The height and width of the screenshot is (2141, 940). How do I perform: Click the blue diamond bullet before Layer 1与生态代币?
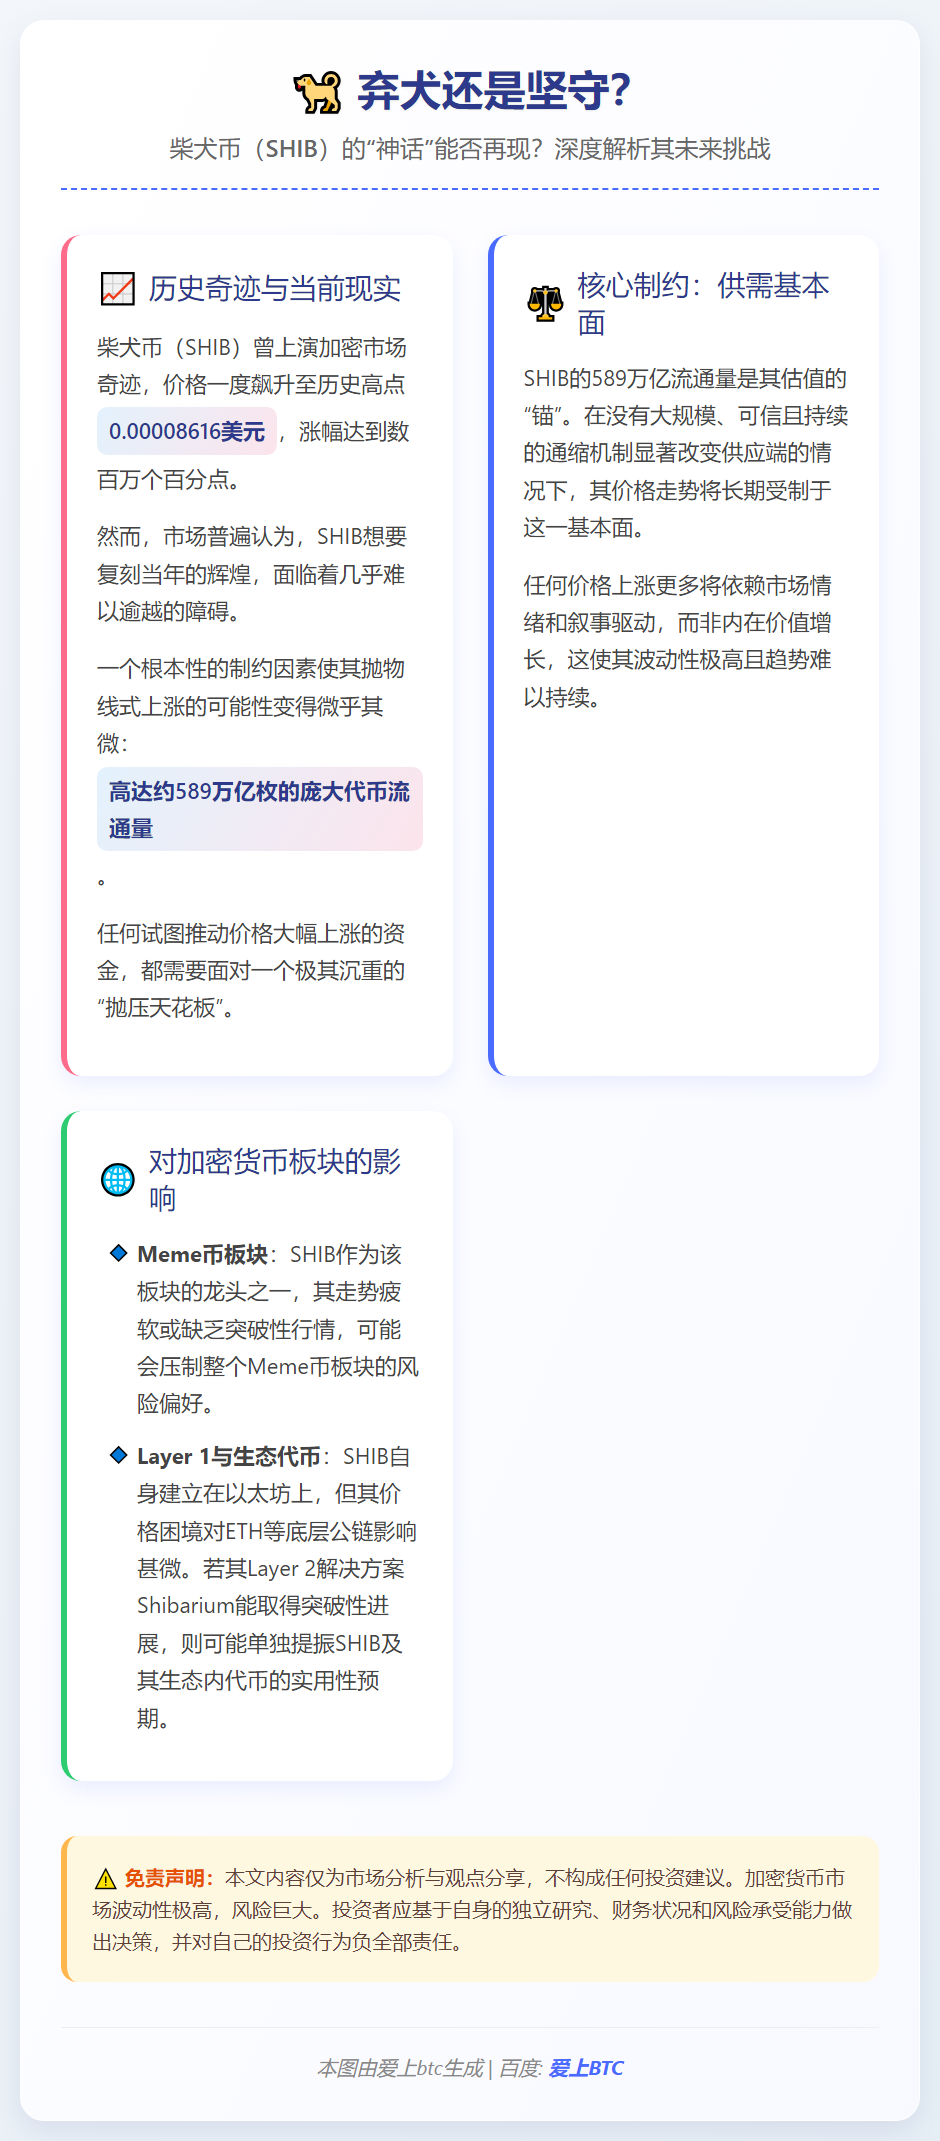[119, 1455]
